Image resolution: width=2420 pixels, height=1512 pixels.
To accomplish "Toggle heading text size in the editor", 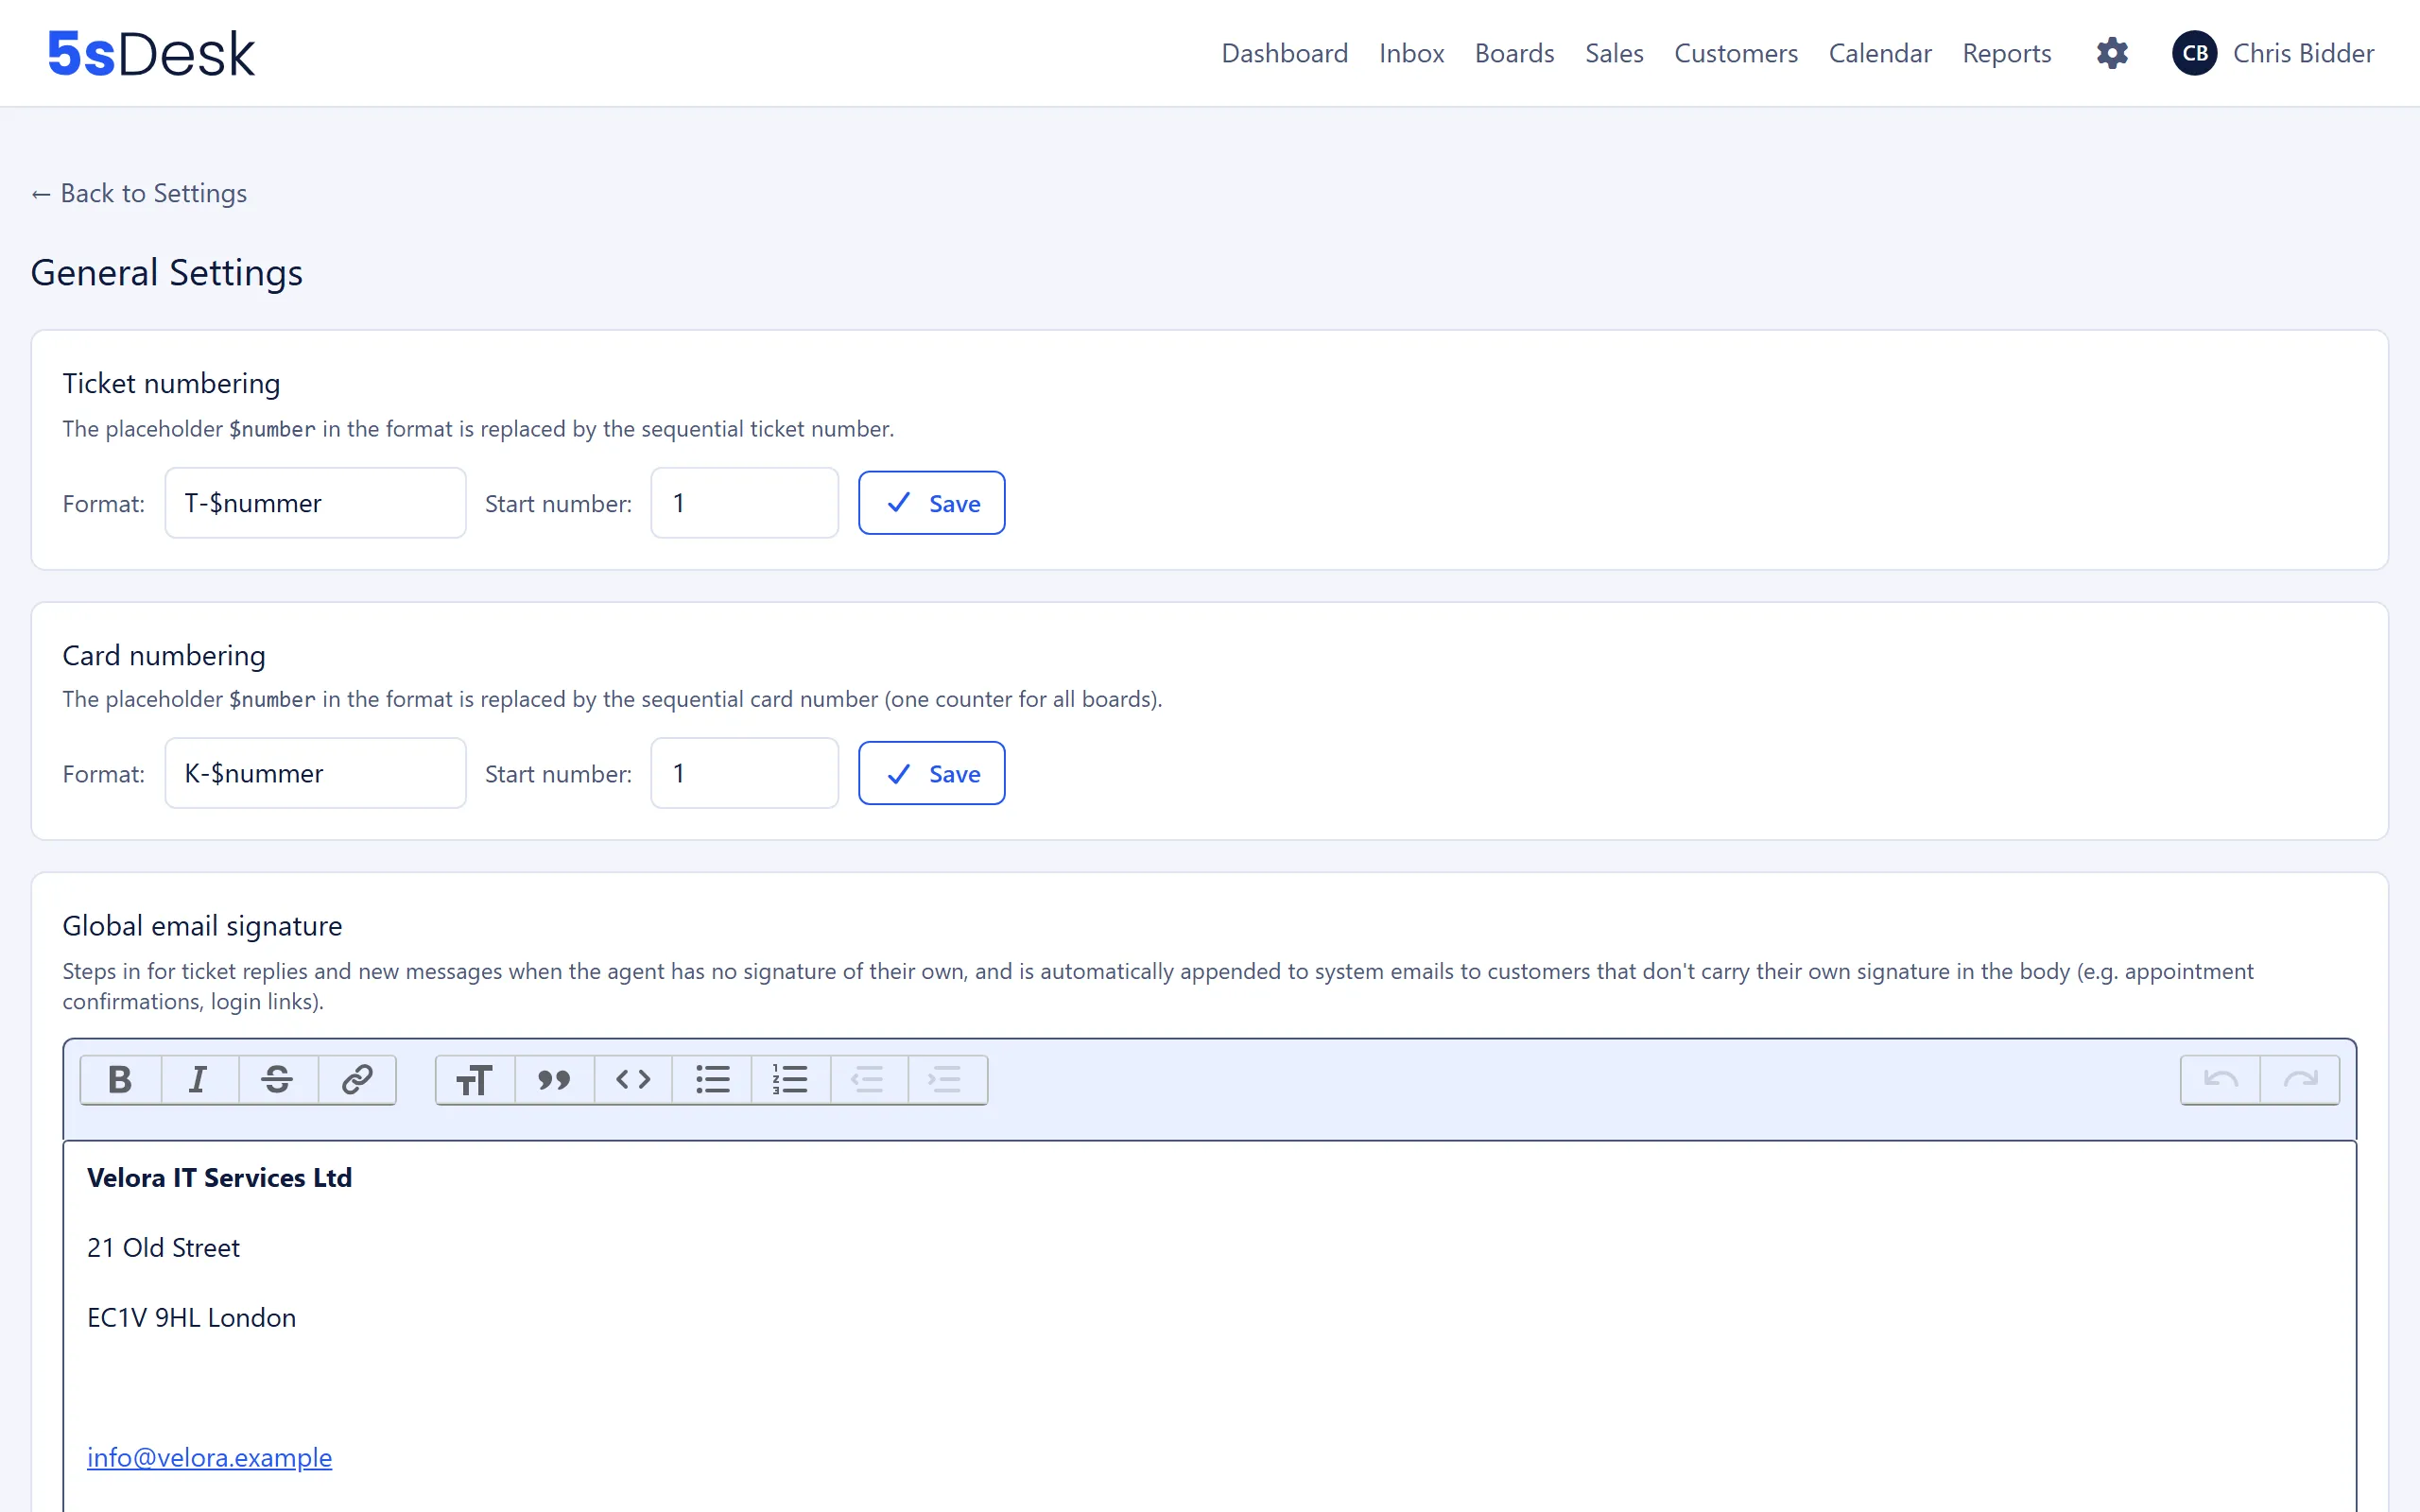I will (x=475, y=1079).
